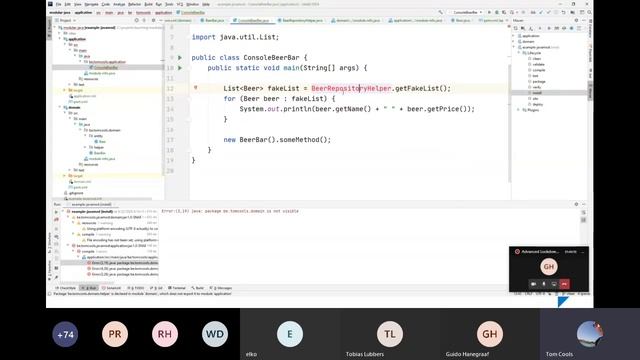Click the toolbar Run button
640x360 pixels.
coord(489,12)
